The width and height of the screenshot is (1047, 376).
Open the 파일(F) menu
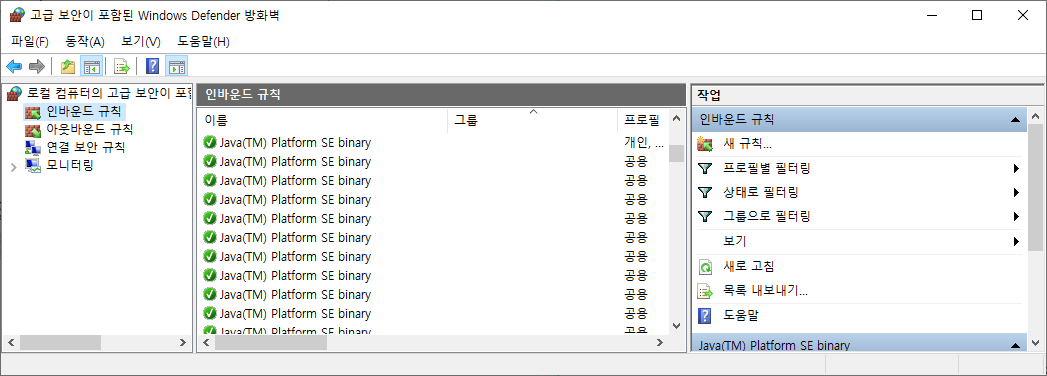(x=30, y=41)
